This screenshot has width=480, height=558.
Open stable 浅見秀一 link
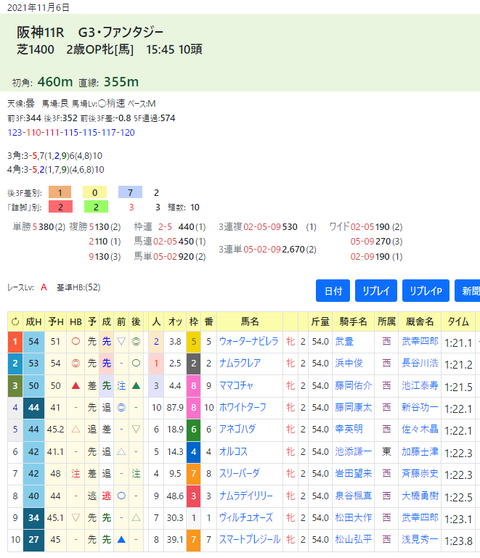coord(420,539)
